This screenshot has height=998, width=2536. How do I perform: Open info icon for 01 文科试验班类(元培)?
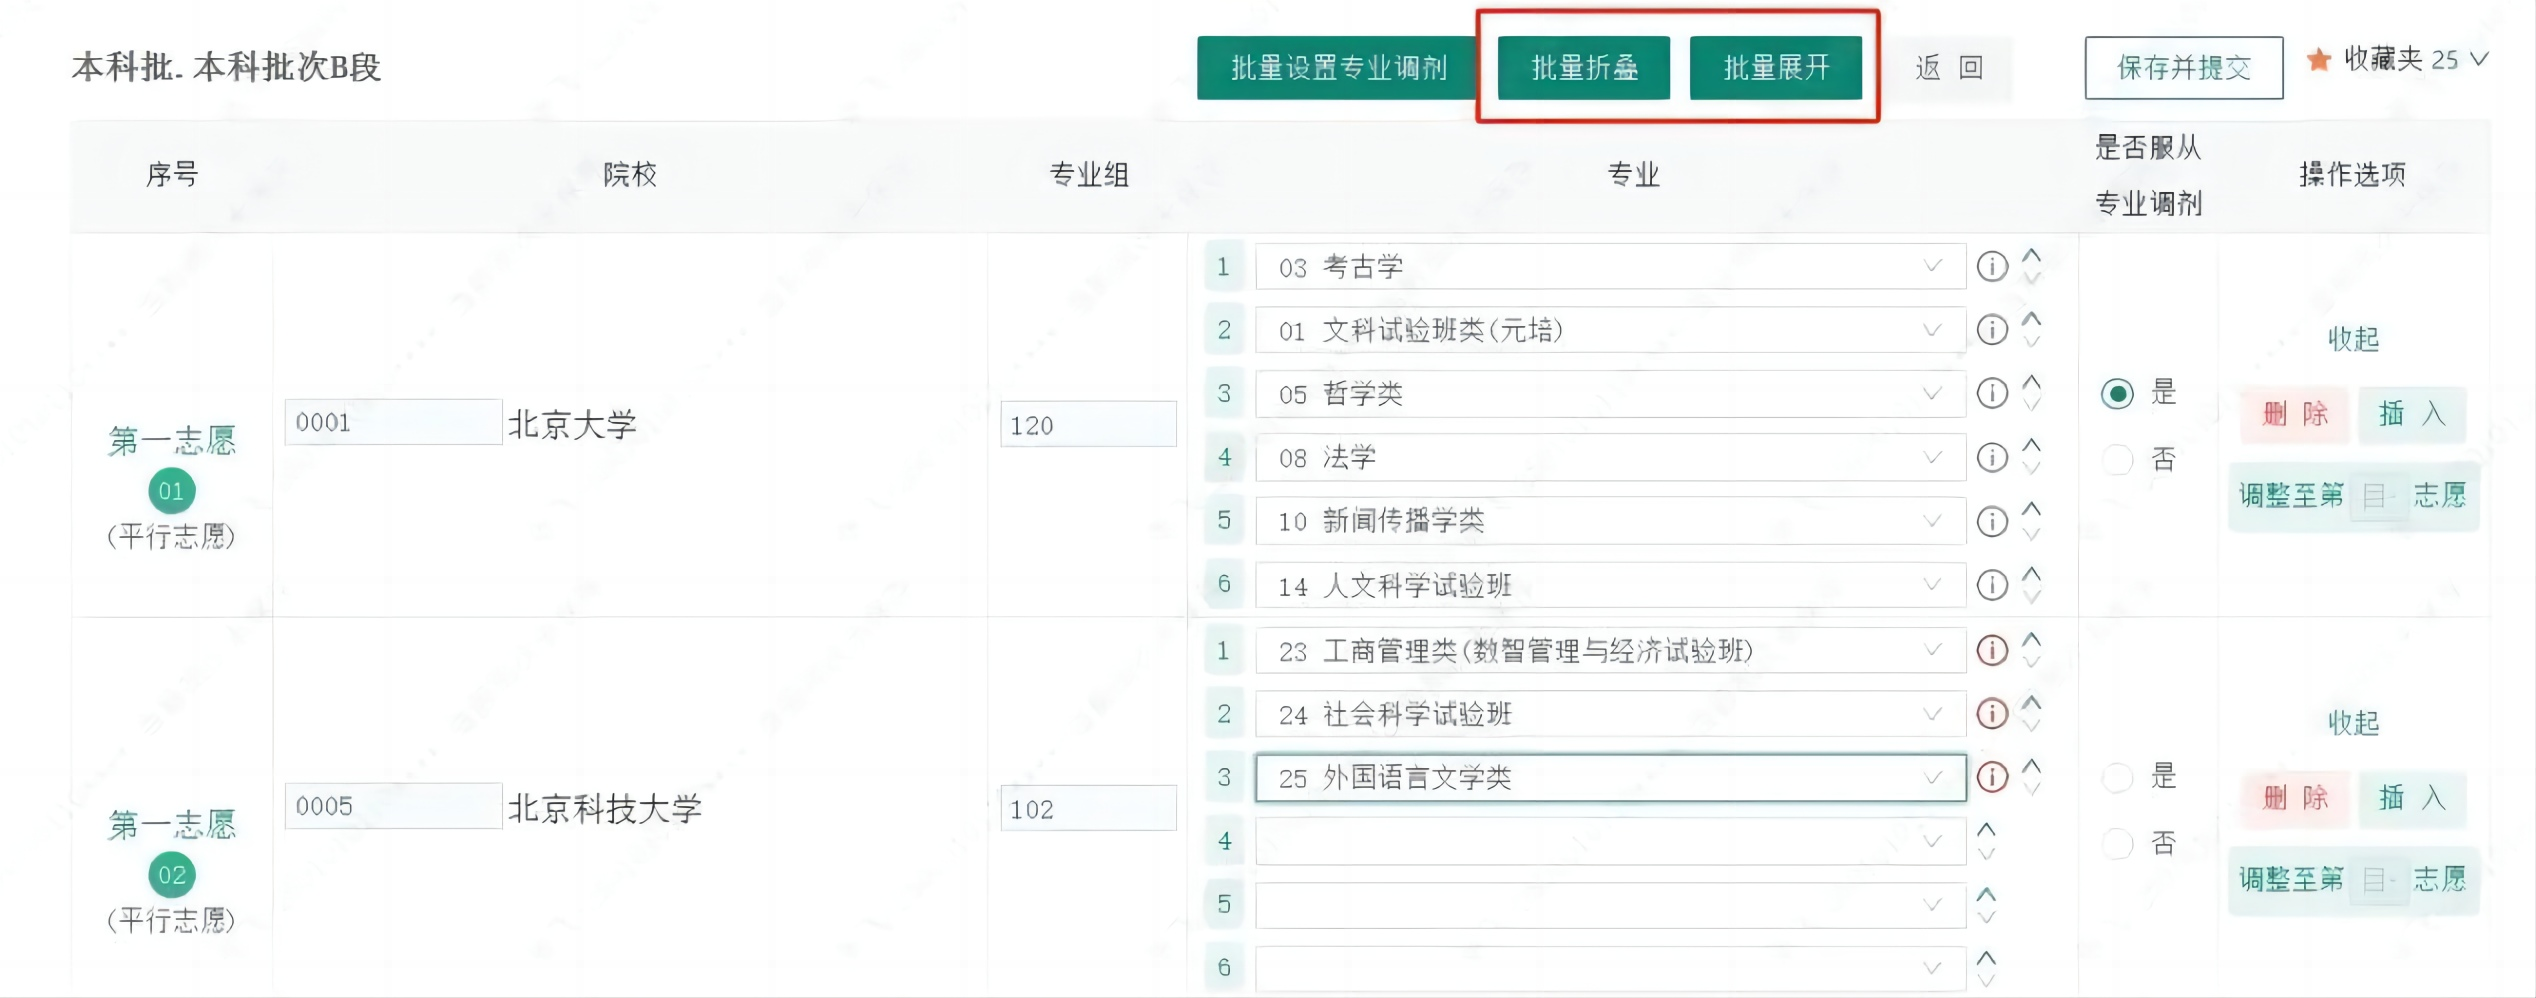point(1992,330)
